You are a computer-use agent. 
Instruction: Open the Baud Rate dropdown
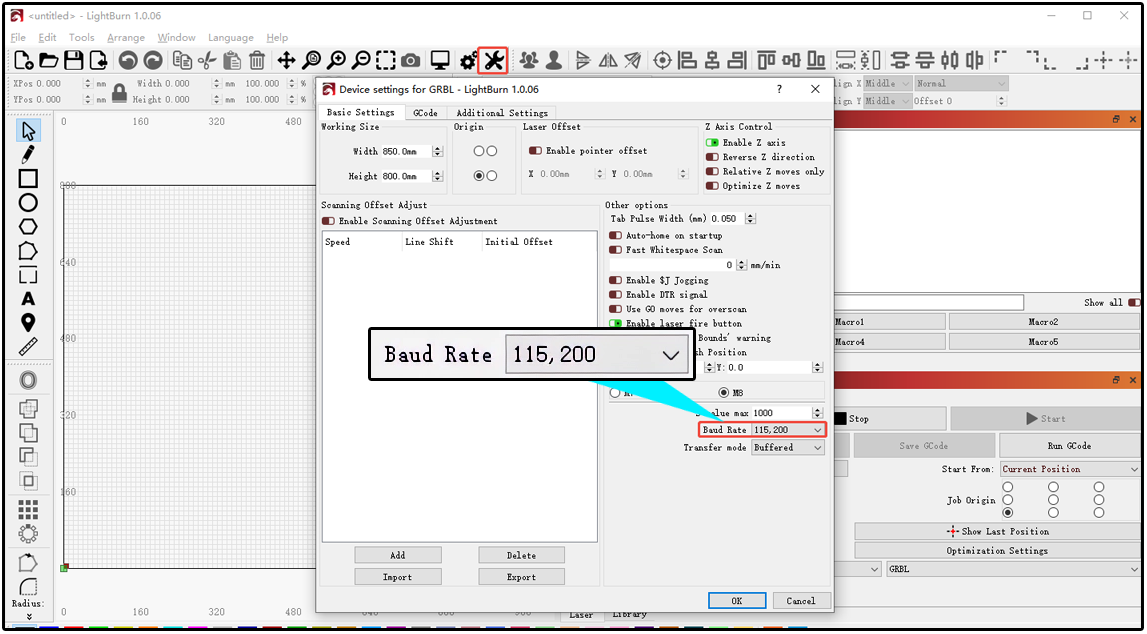[x=788, y=430]
